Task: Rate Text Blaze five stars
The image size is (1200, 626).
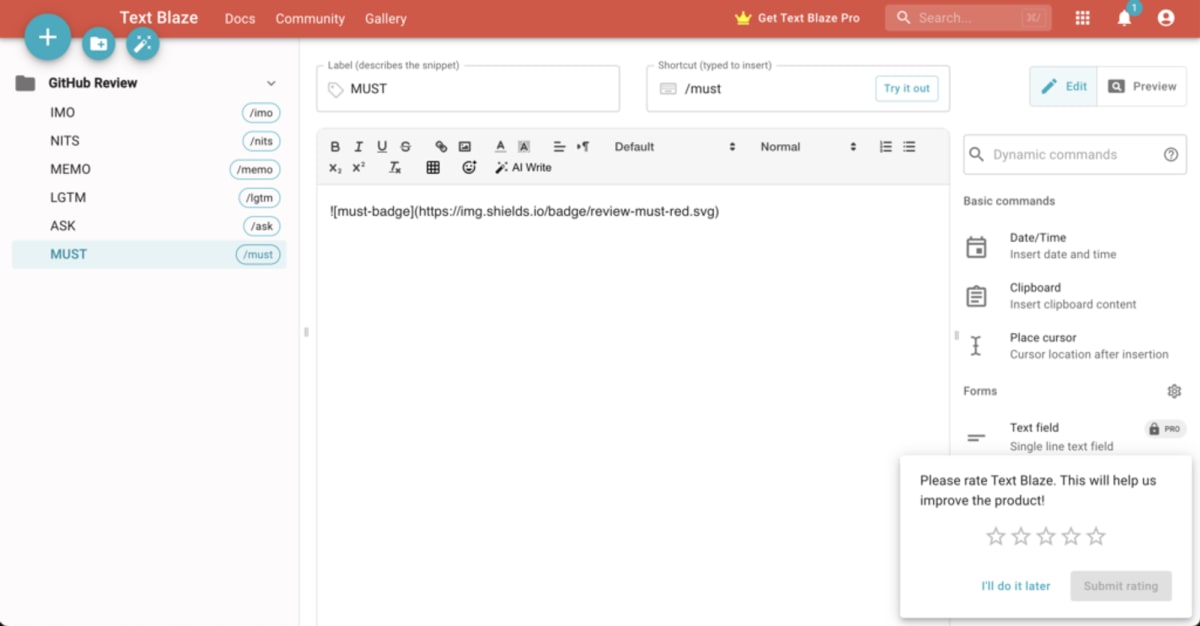Action: (1096, 537)
